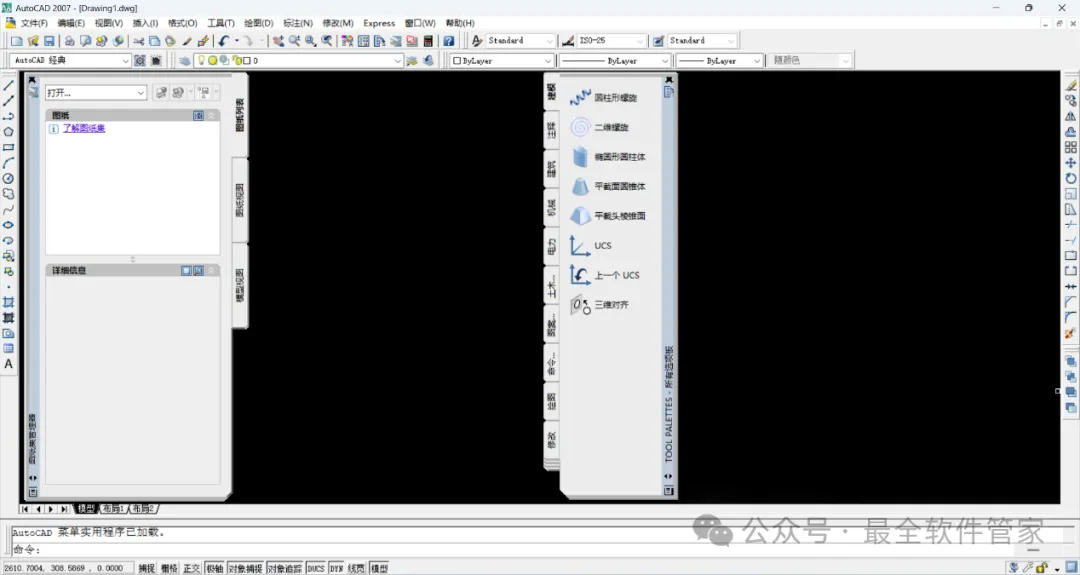Toggle 栅格 grid display
This screenshot has width=1080, height=575.
pos(169,569)
